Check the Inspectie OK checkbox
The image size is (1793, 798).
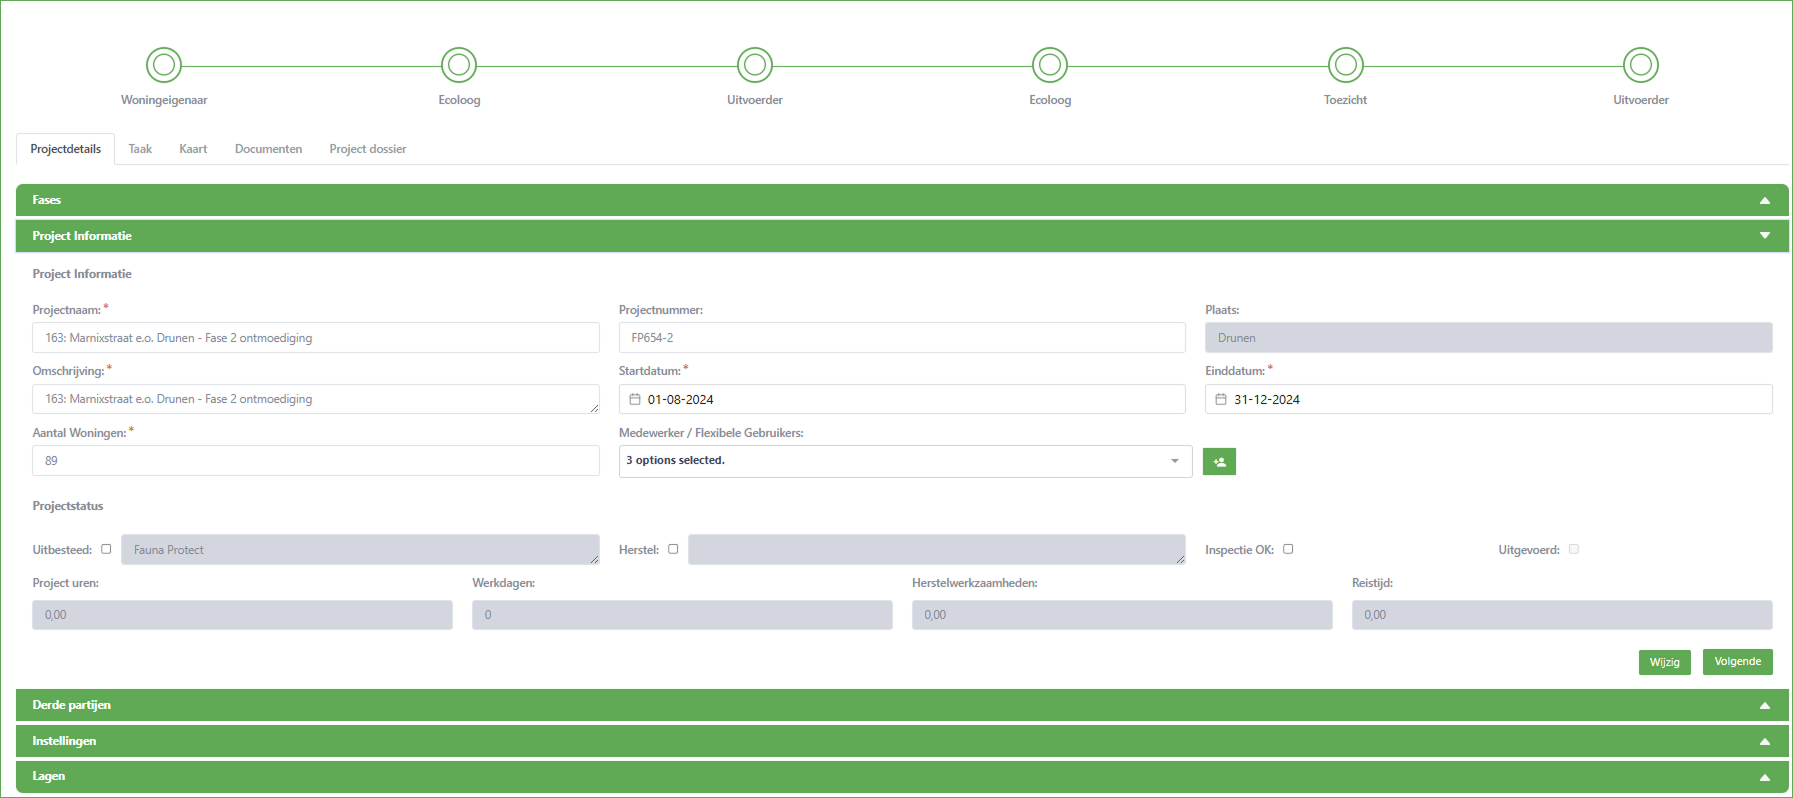click(1288, 549)
